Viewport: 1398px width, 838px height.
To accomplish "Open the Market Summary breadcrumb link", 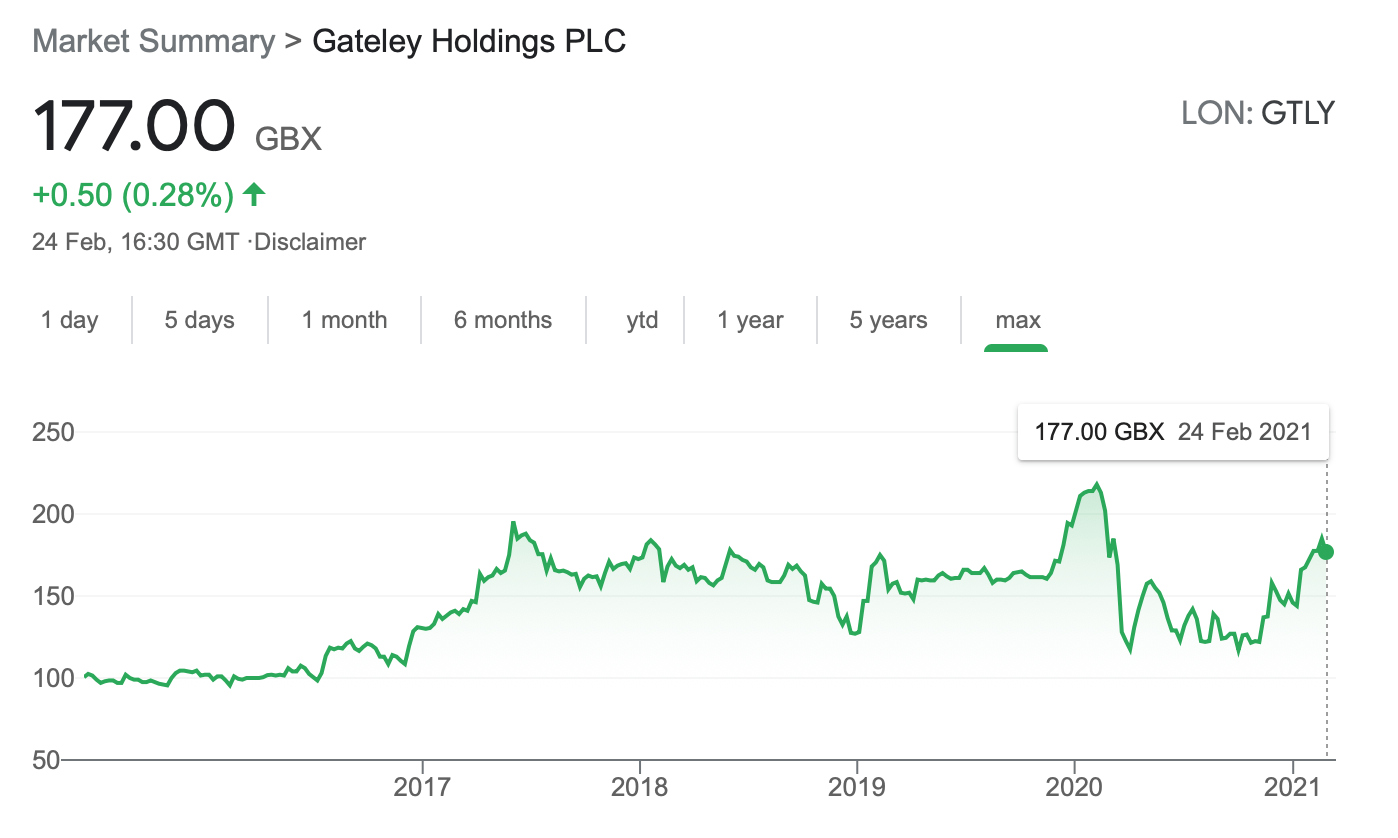I will [154, 41].
